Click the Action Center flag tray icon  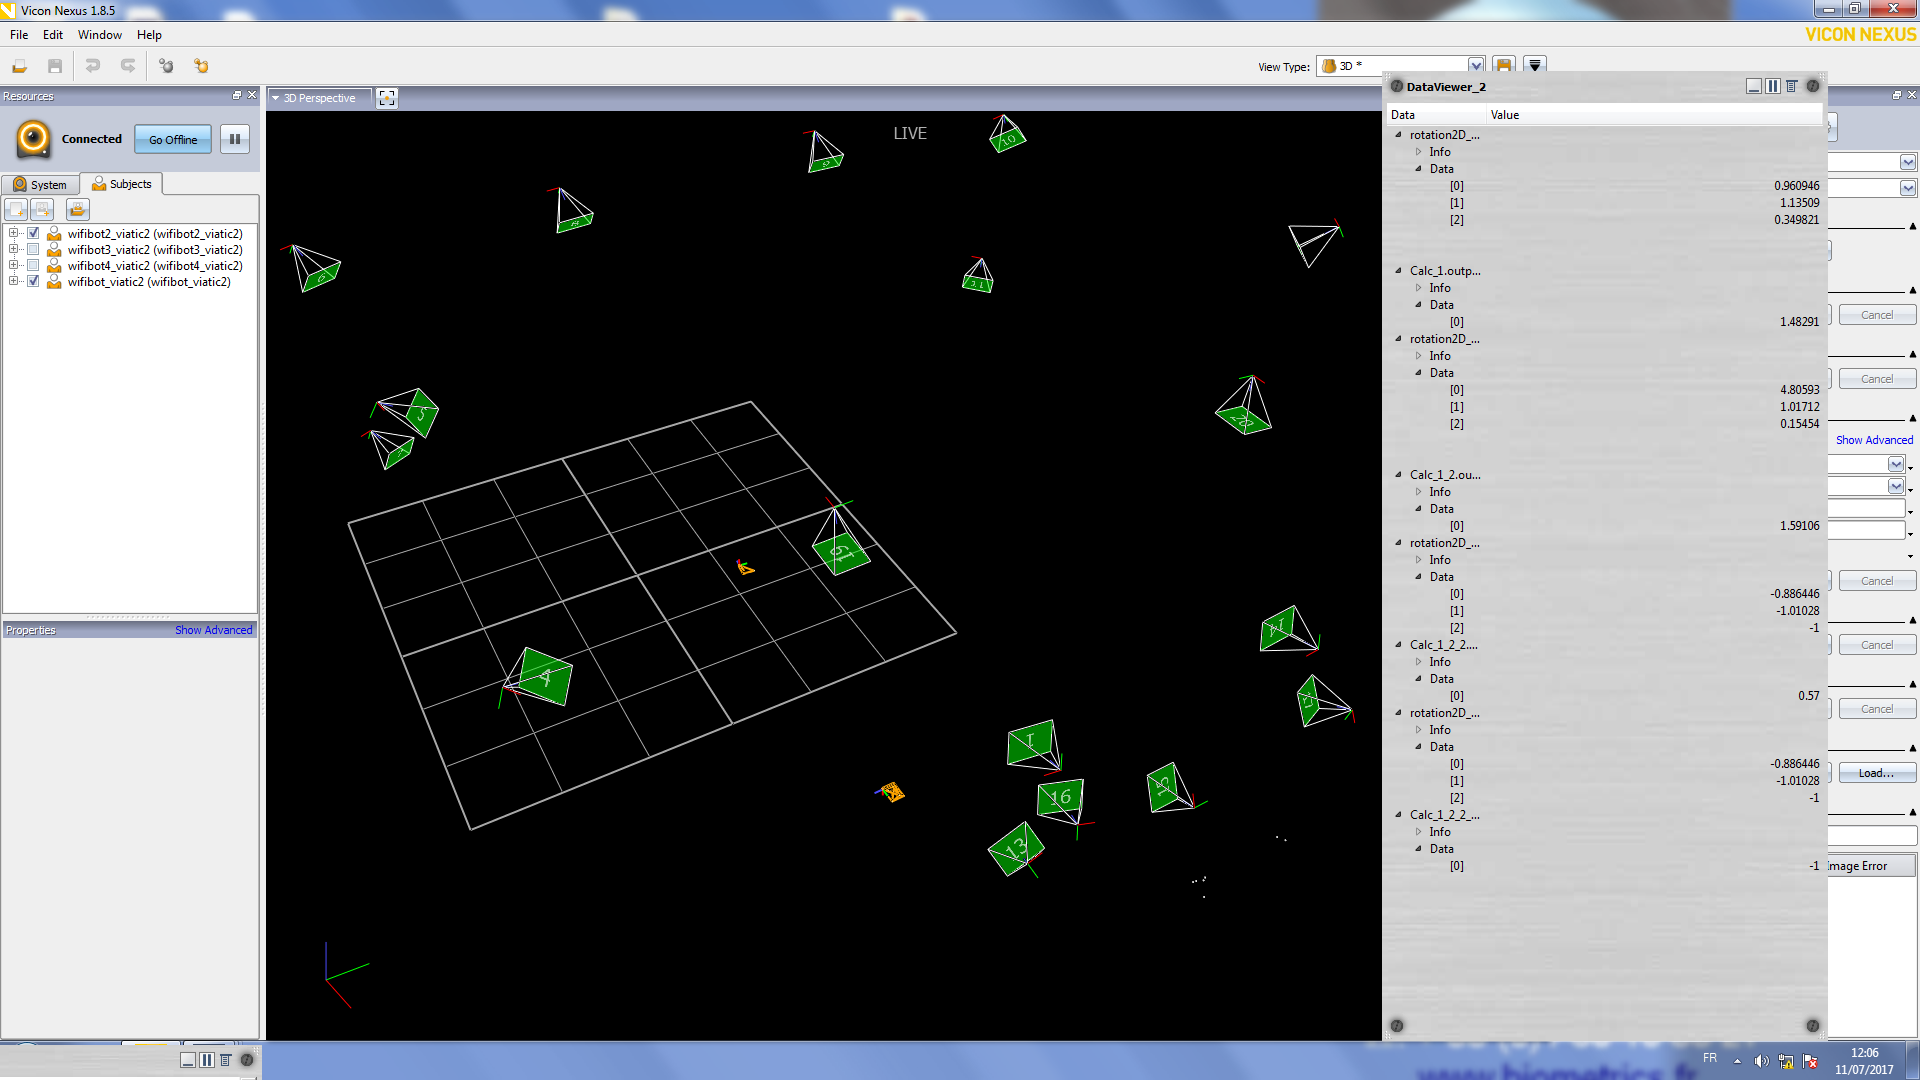(x=1810, y=1061)
